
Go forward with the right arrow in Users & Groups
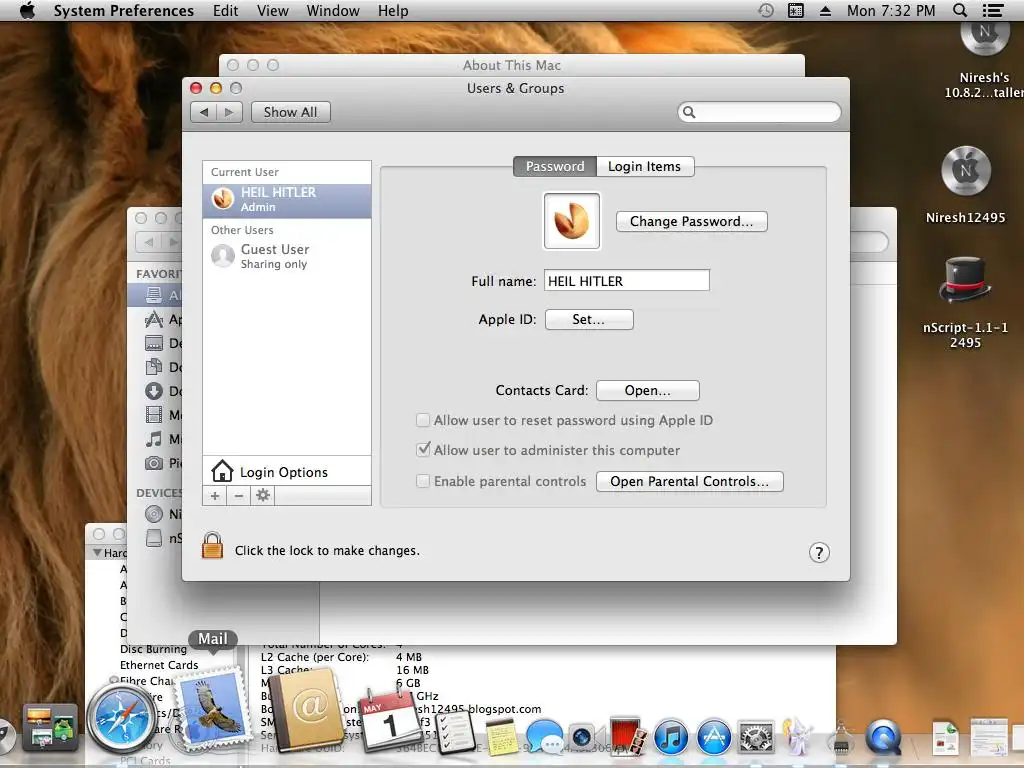pos(229,112)
